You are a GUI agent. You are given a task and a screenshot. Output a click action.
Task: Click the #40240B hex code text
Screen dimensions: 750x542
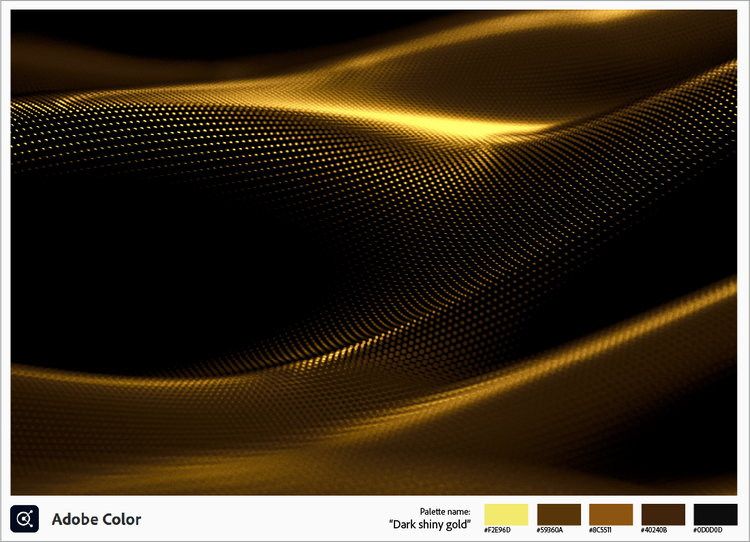click(654, 530)
